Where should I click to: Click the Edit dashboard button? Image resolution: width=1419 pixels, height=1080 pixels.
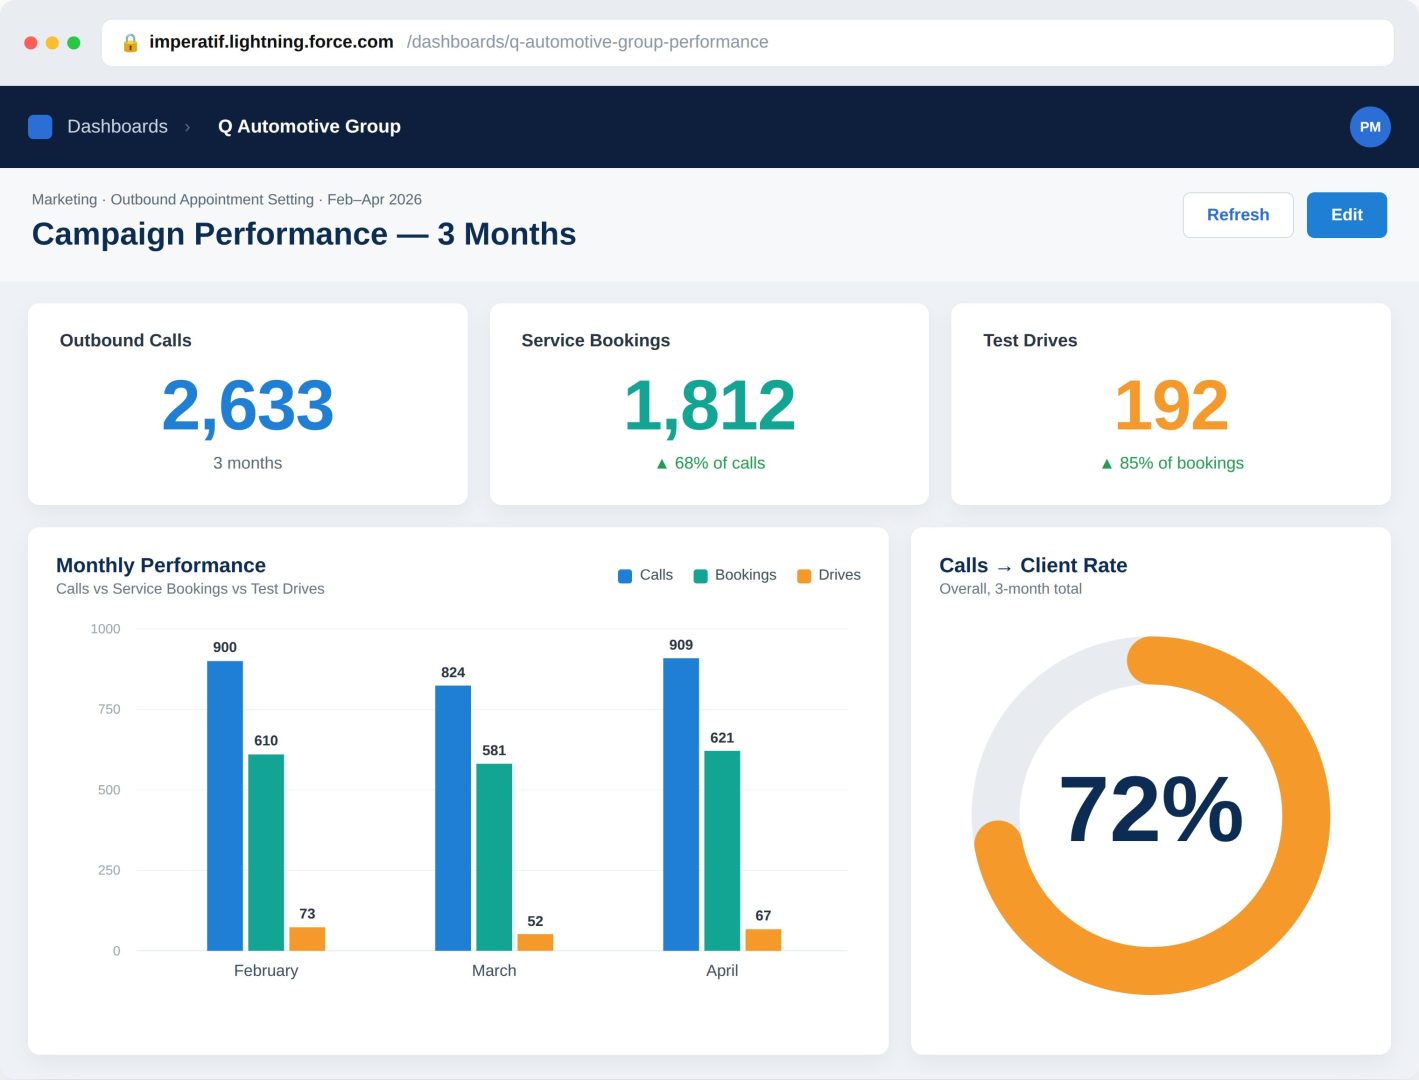click(x=1347, y=215)
